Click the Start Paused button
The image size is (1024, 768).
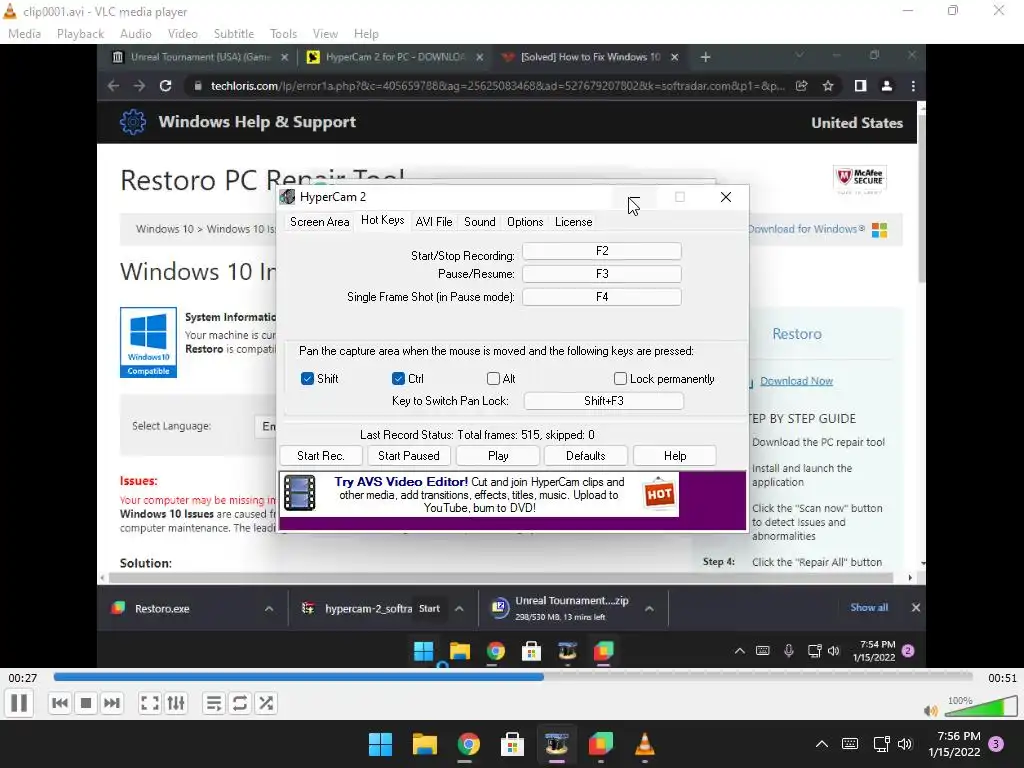(409, 456)
